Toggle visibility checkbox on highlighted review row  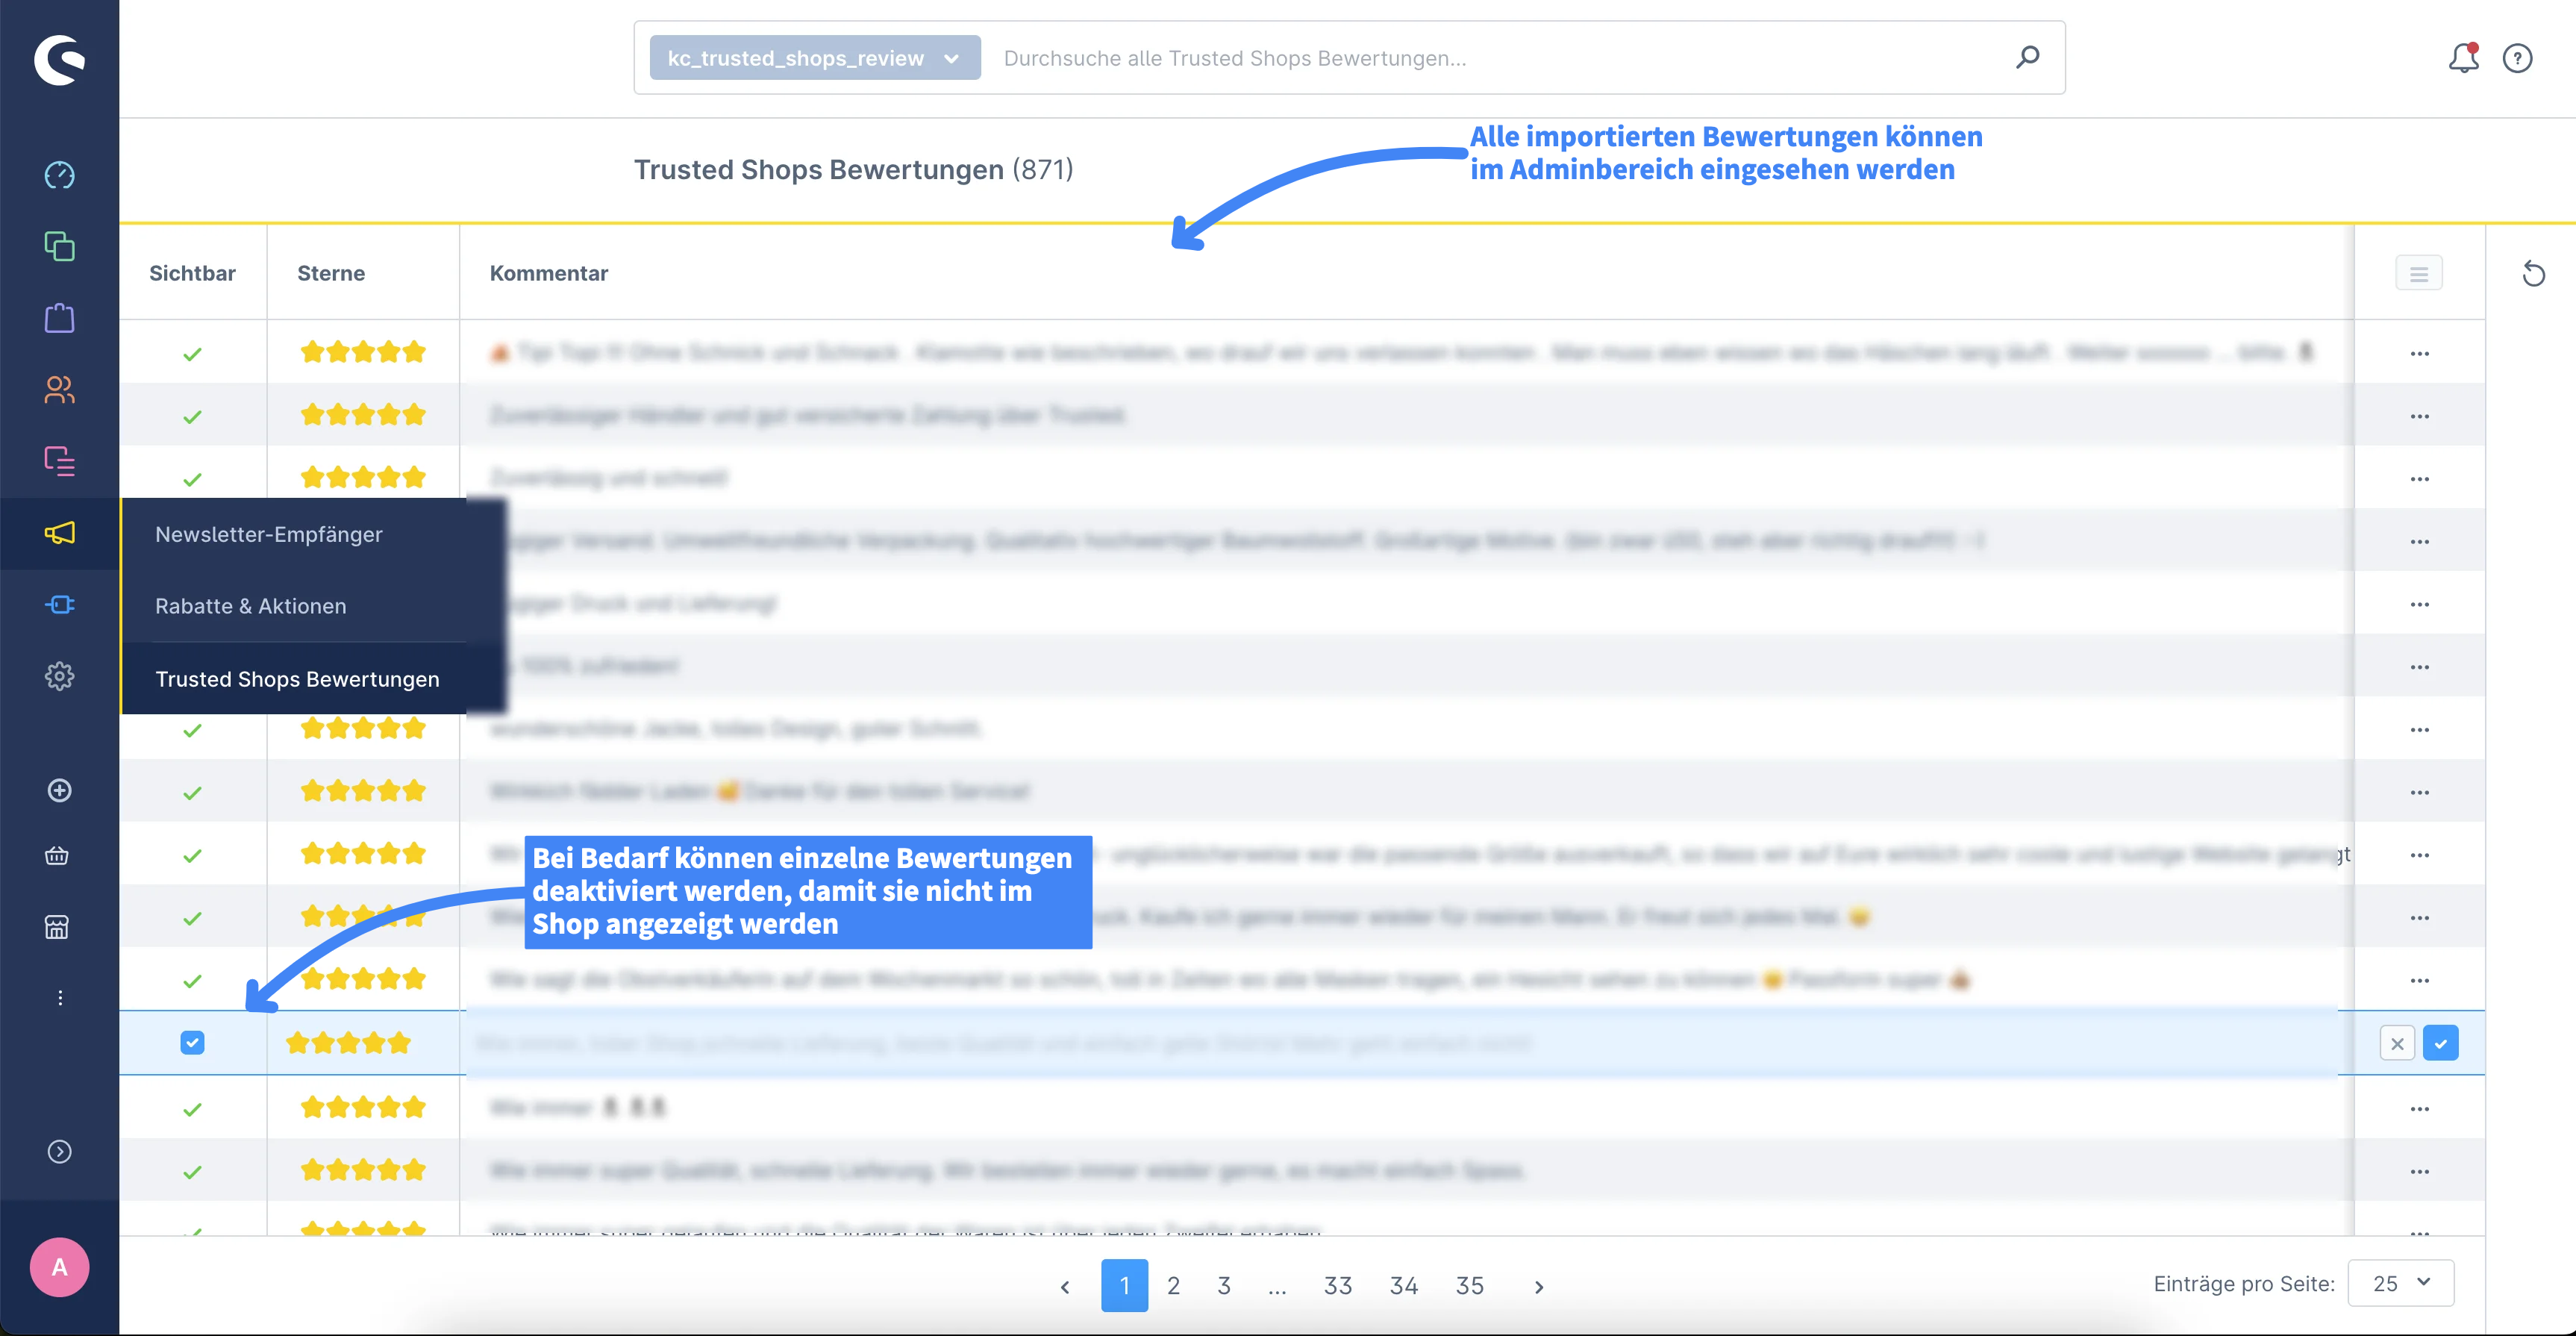tap(193, 1041)
